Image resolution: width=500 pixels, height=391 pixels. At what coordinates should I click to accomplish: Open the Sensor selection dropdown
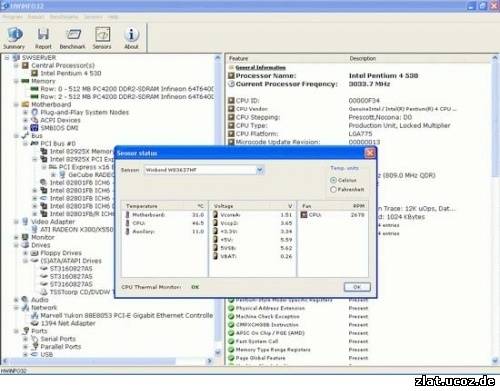(260, 170)
